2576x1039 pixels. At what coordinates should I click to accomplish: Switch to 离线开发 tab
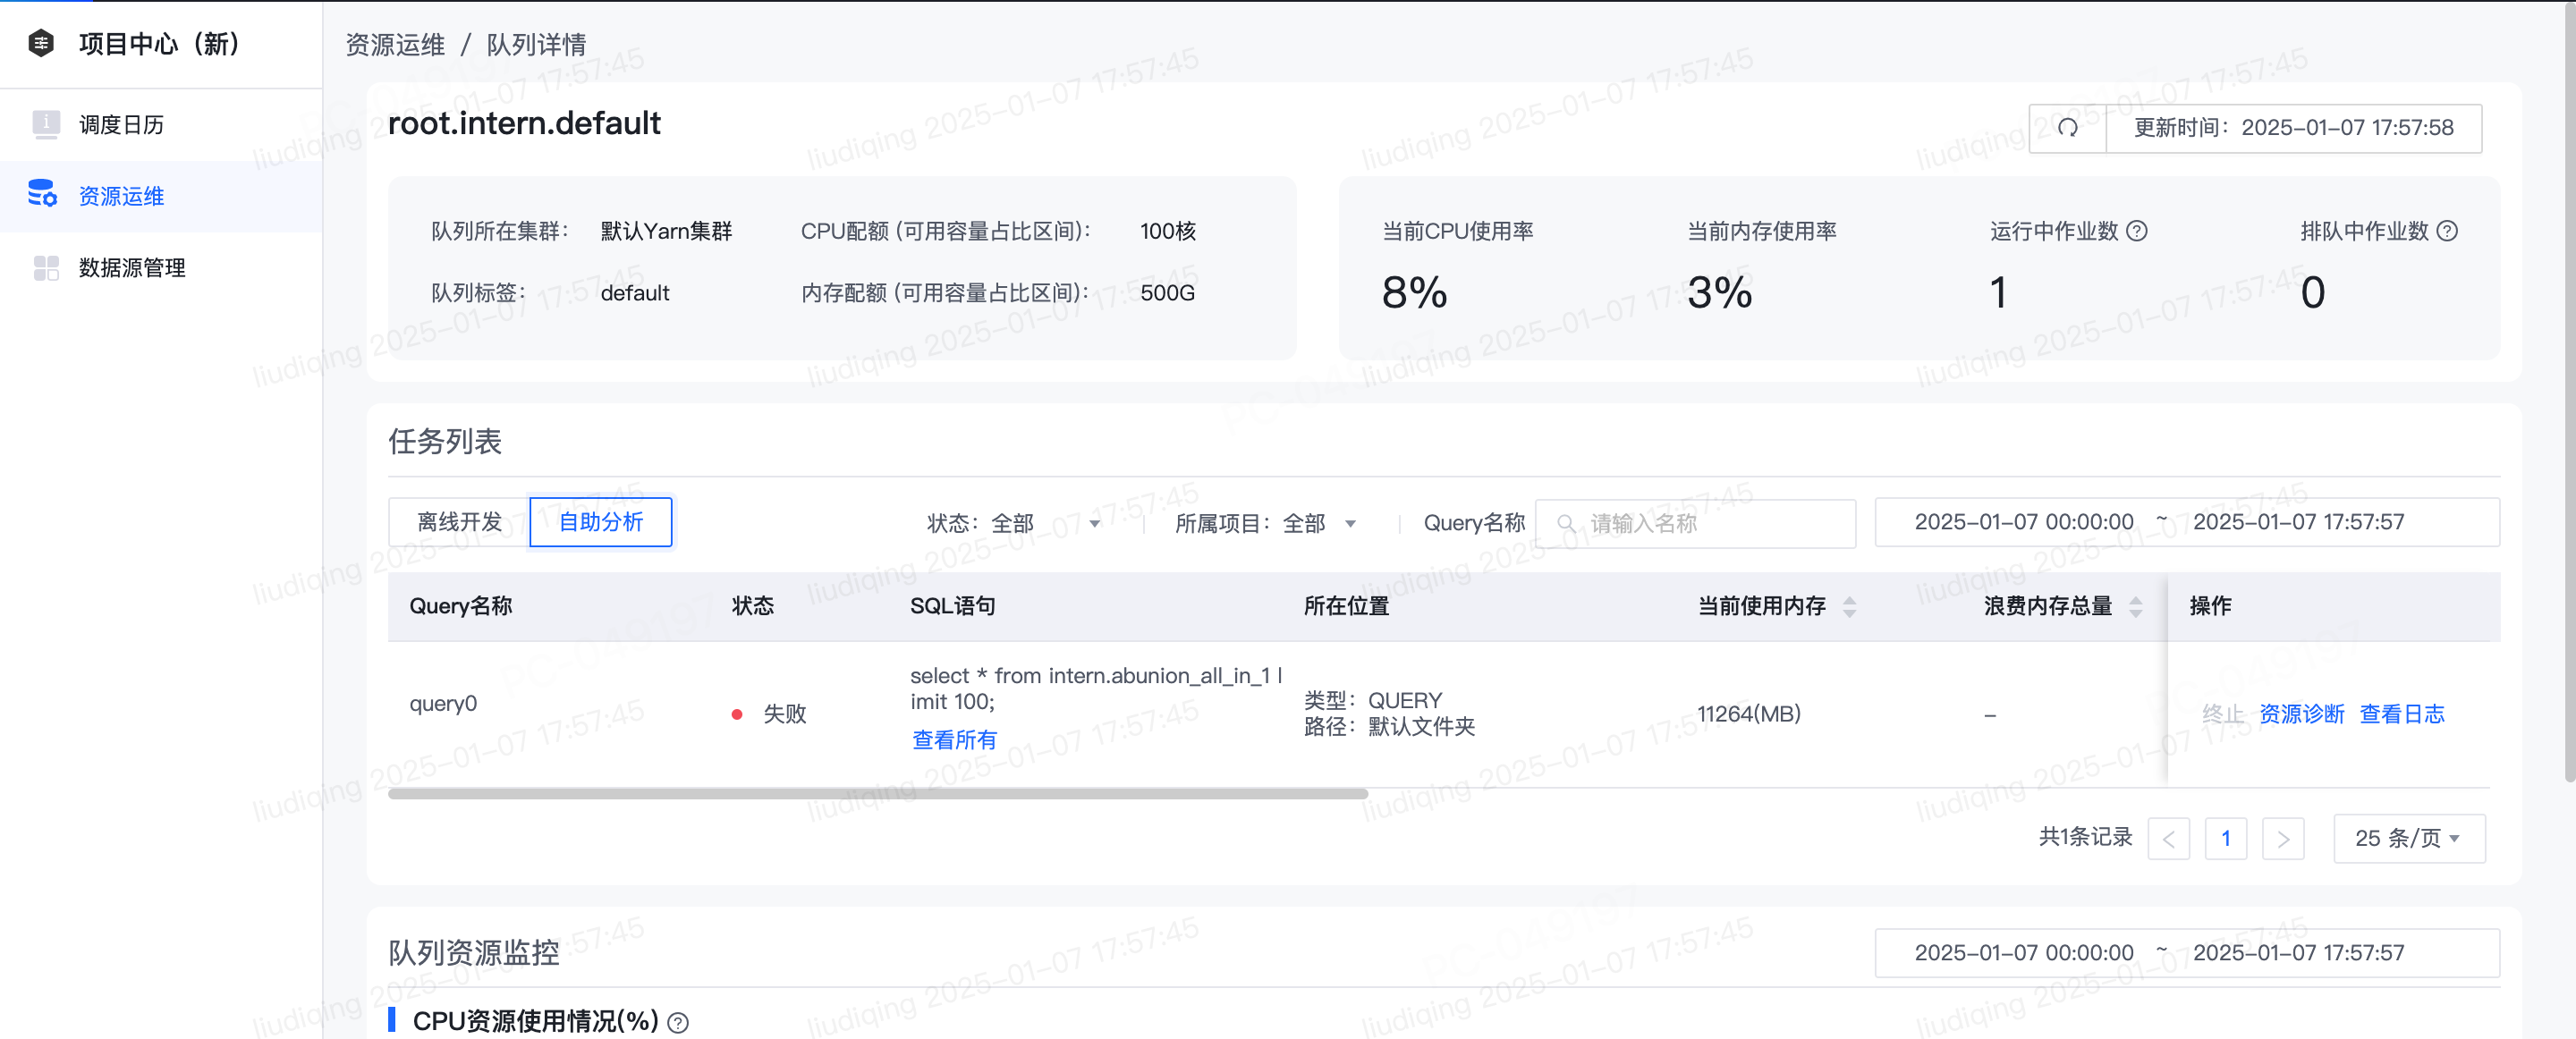coord(459,522)
